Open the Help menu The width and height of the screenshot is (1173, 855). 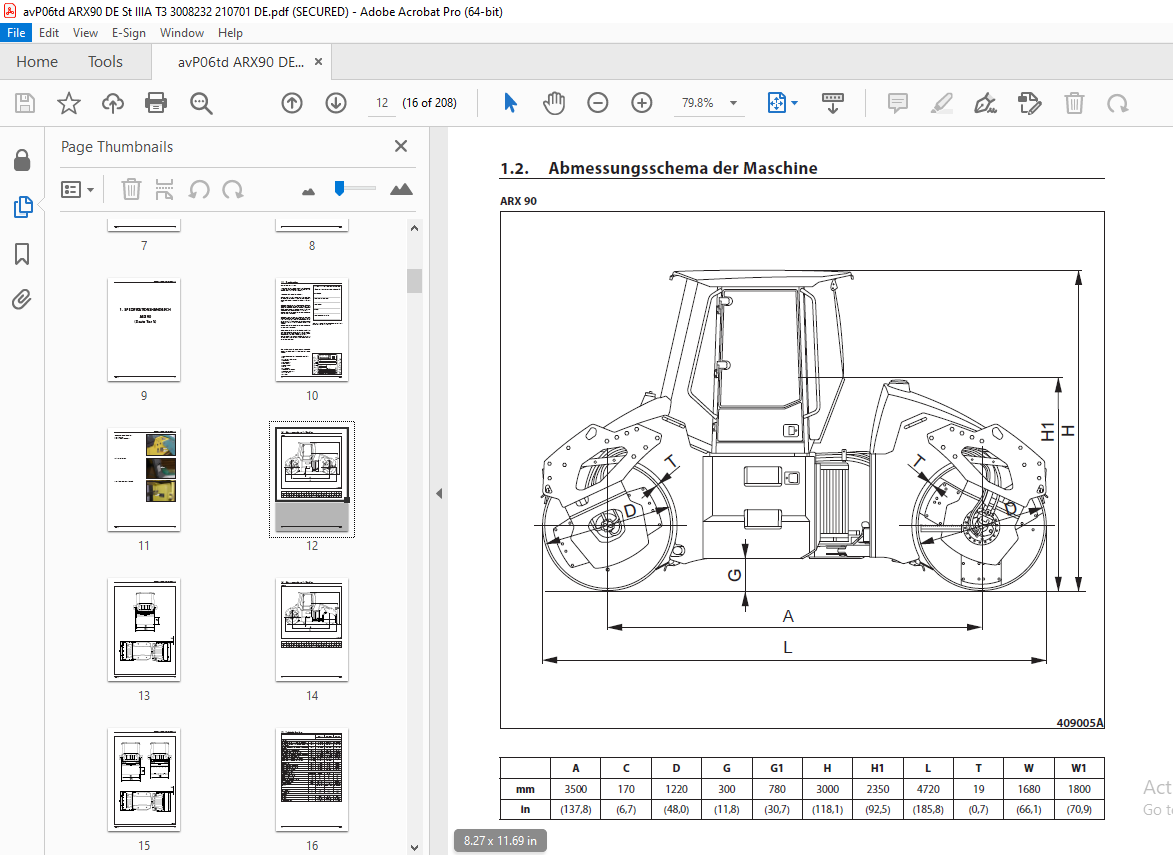click(230, 33)
